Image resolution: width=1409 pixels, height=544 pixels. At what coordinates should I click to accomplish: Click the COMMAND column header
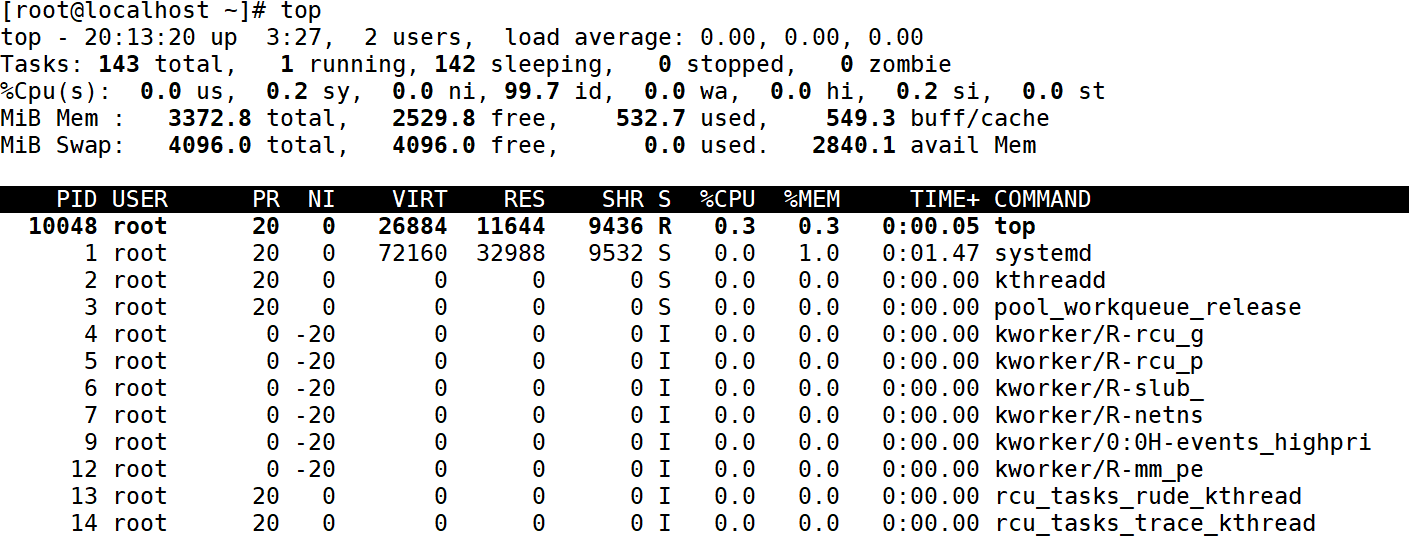coord(1043,199)
